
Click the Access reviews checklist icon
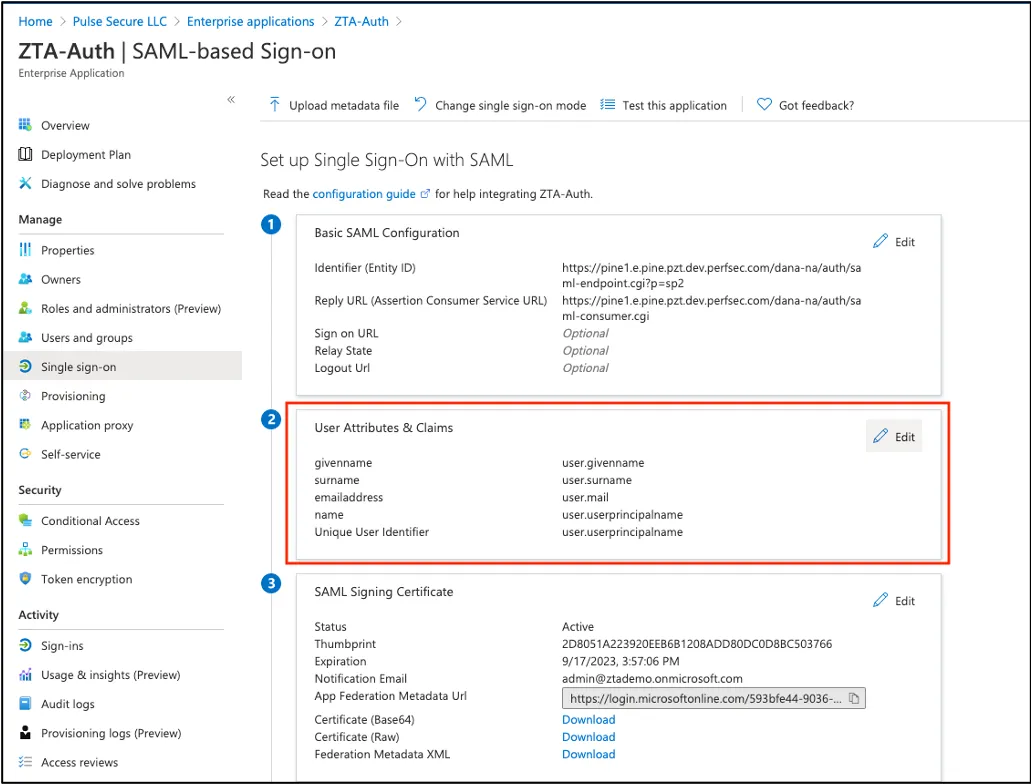(25, 762)
